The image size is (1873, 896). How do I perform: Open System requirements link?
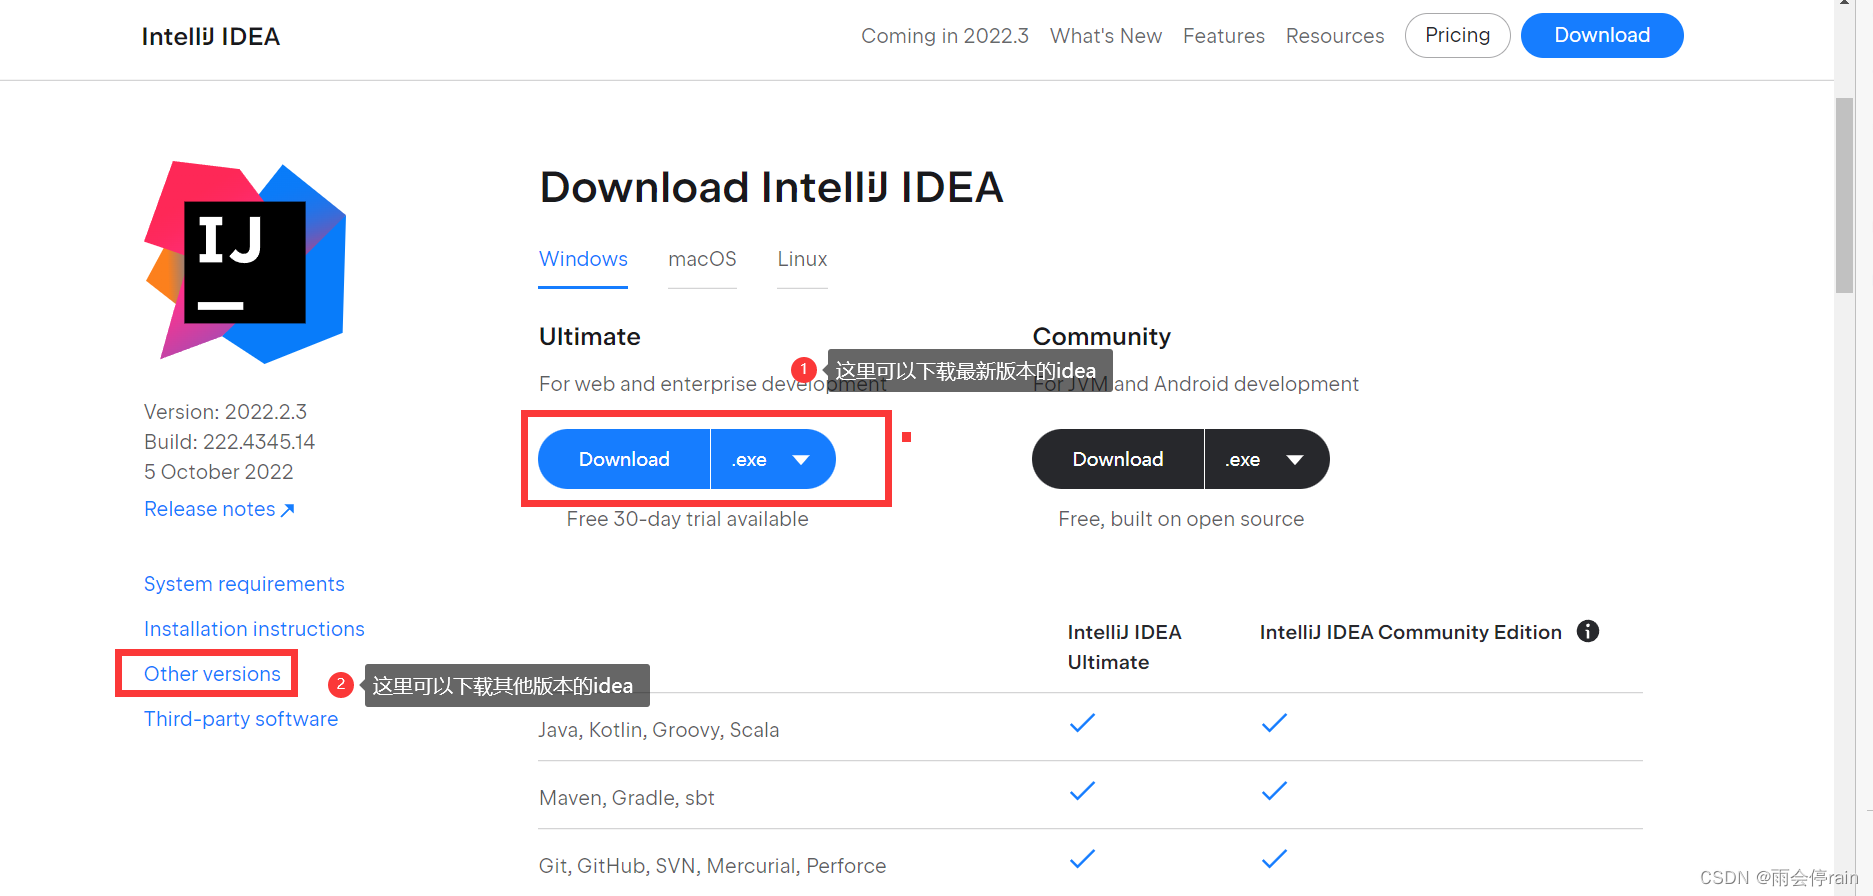244,584
